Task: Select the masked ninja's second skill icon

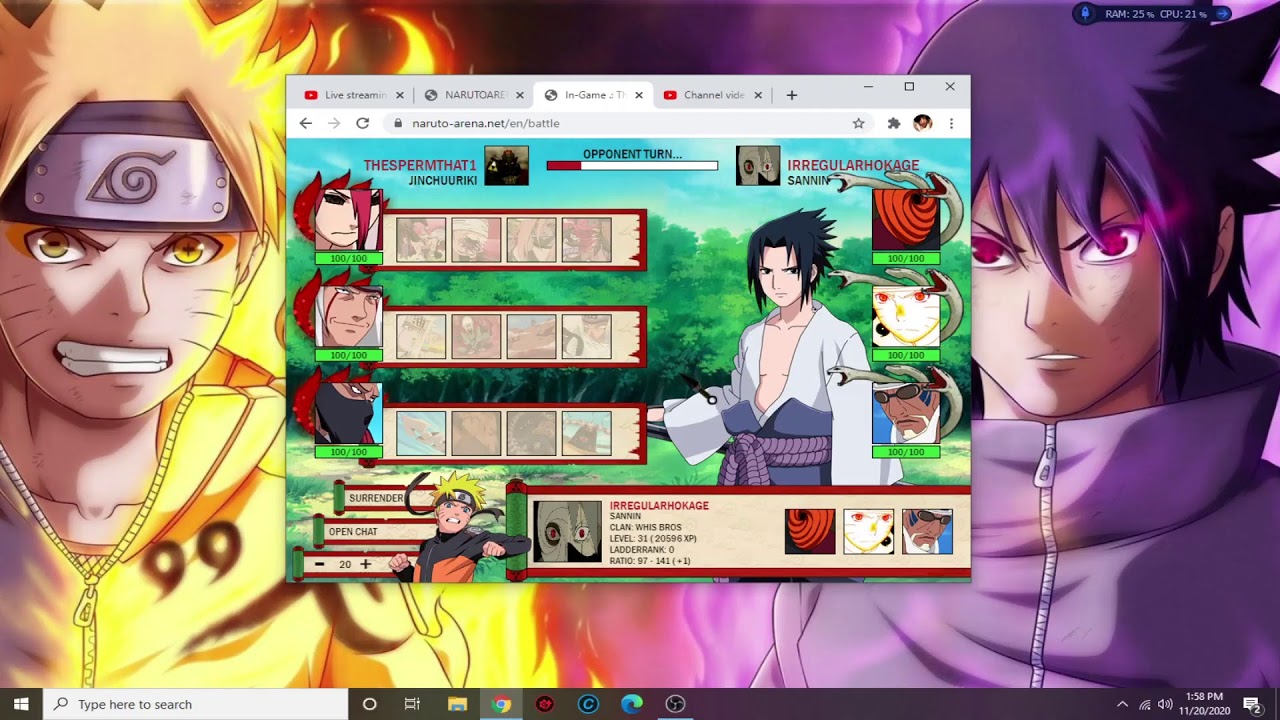Action: (x=476, y=433)
